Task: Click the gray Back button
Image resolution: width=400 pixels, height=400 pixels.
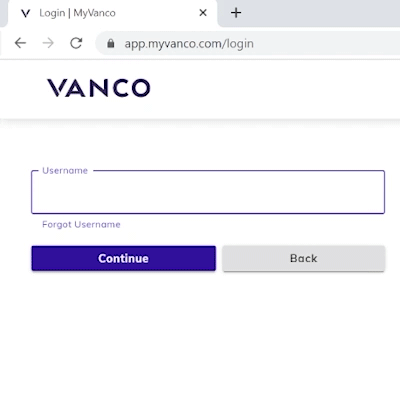Action: 304,258
